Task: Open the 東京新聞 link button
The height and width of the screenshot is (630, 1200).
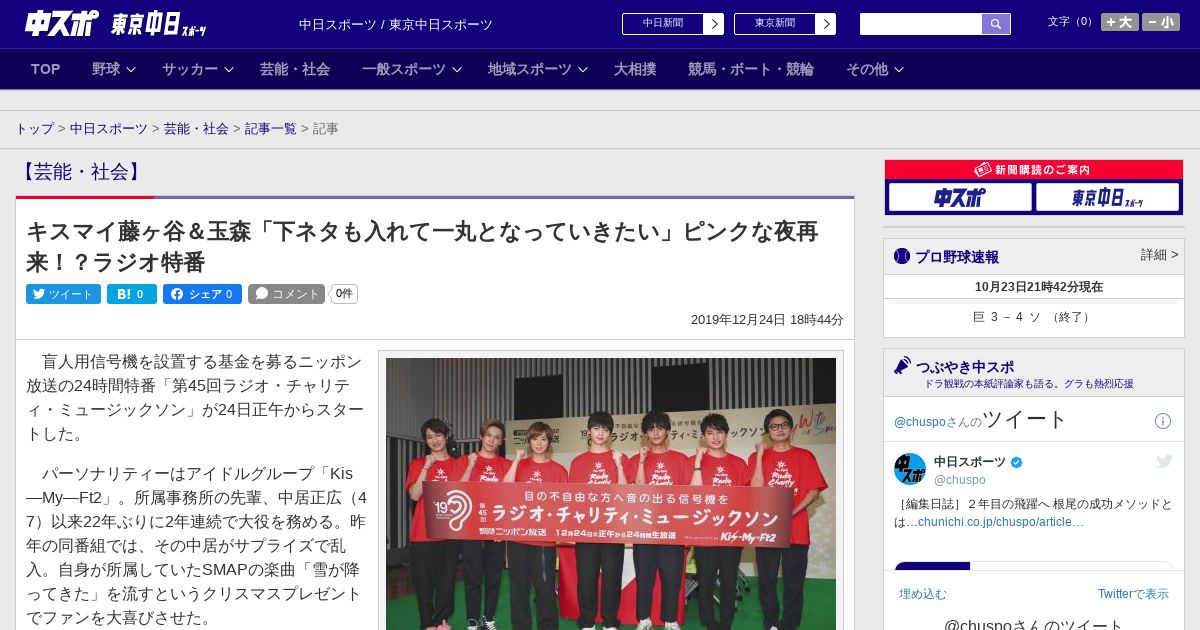Action: coord(775,24)
